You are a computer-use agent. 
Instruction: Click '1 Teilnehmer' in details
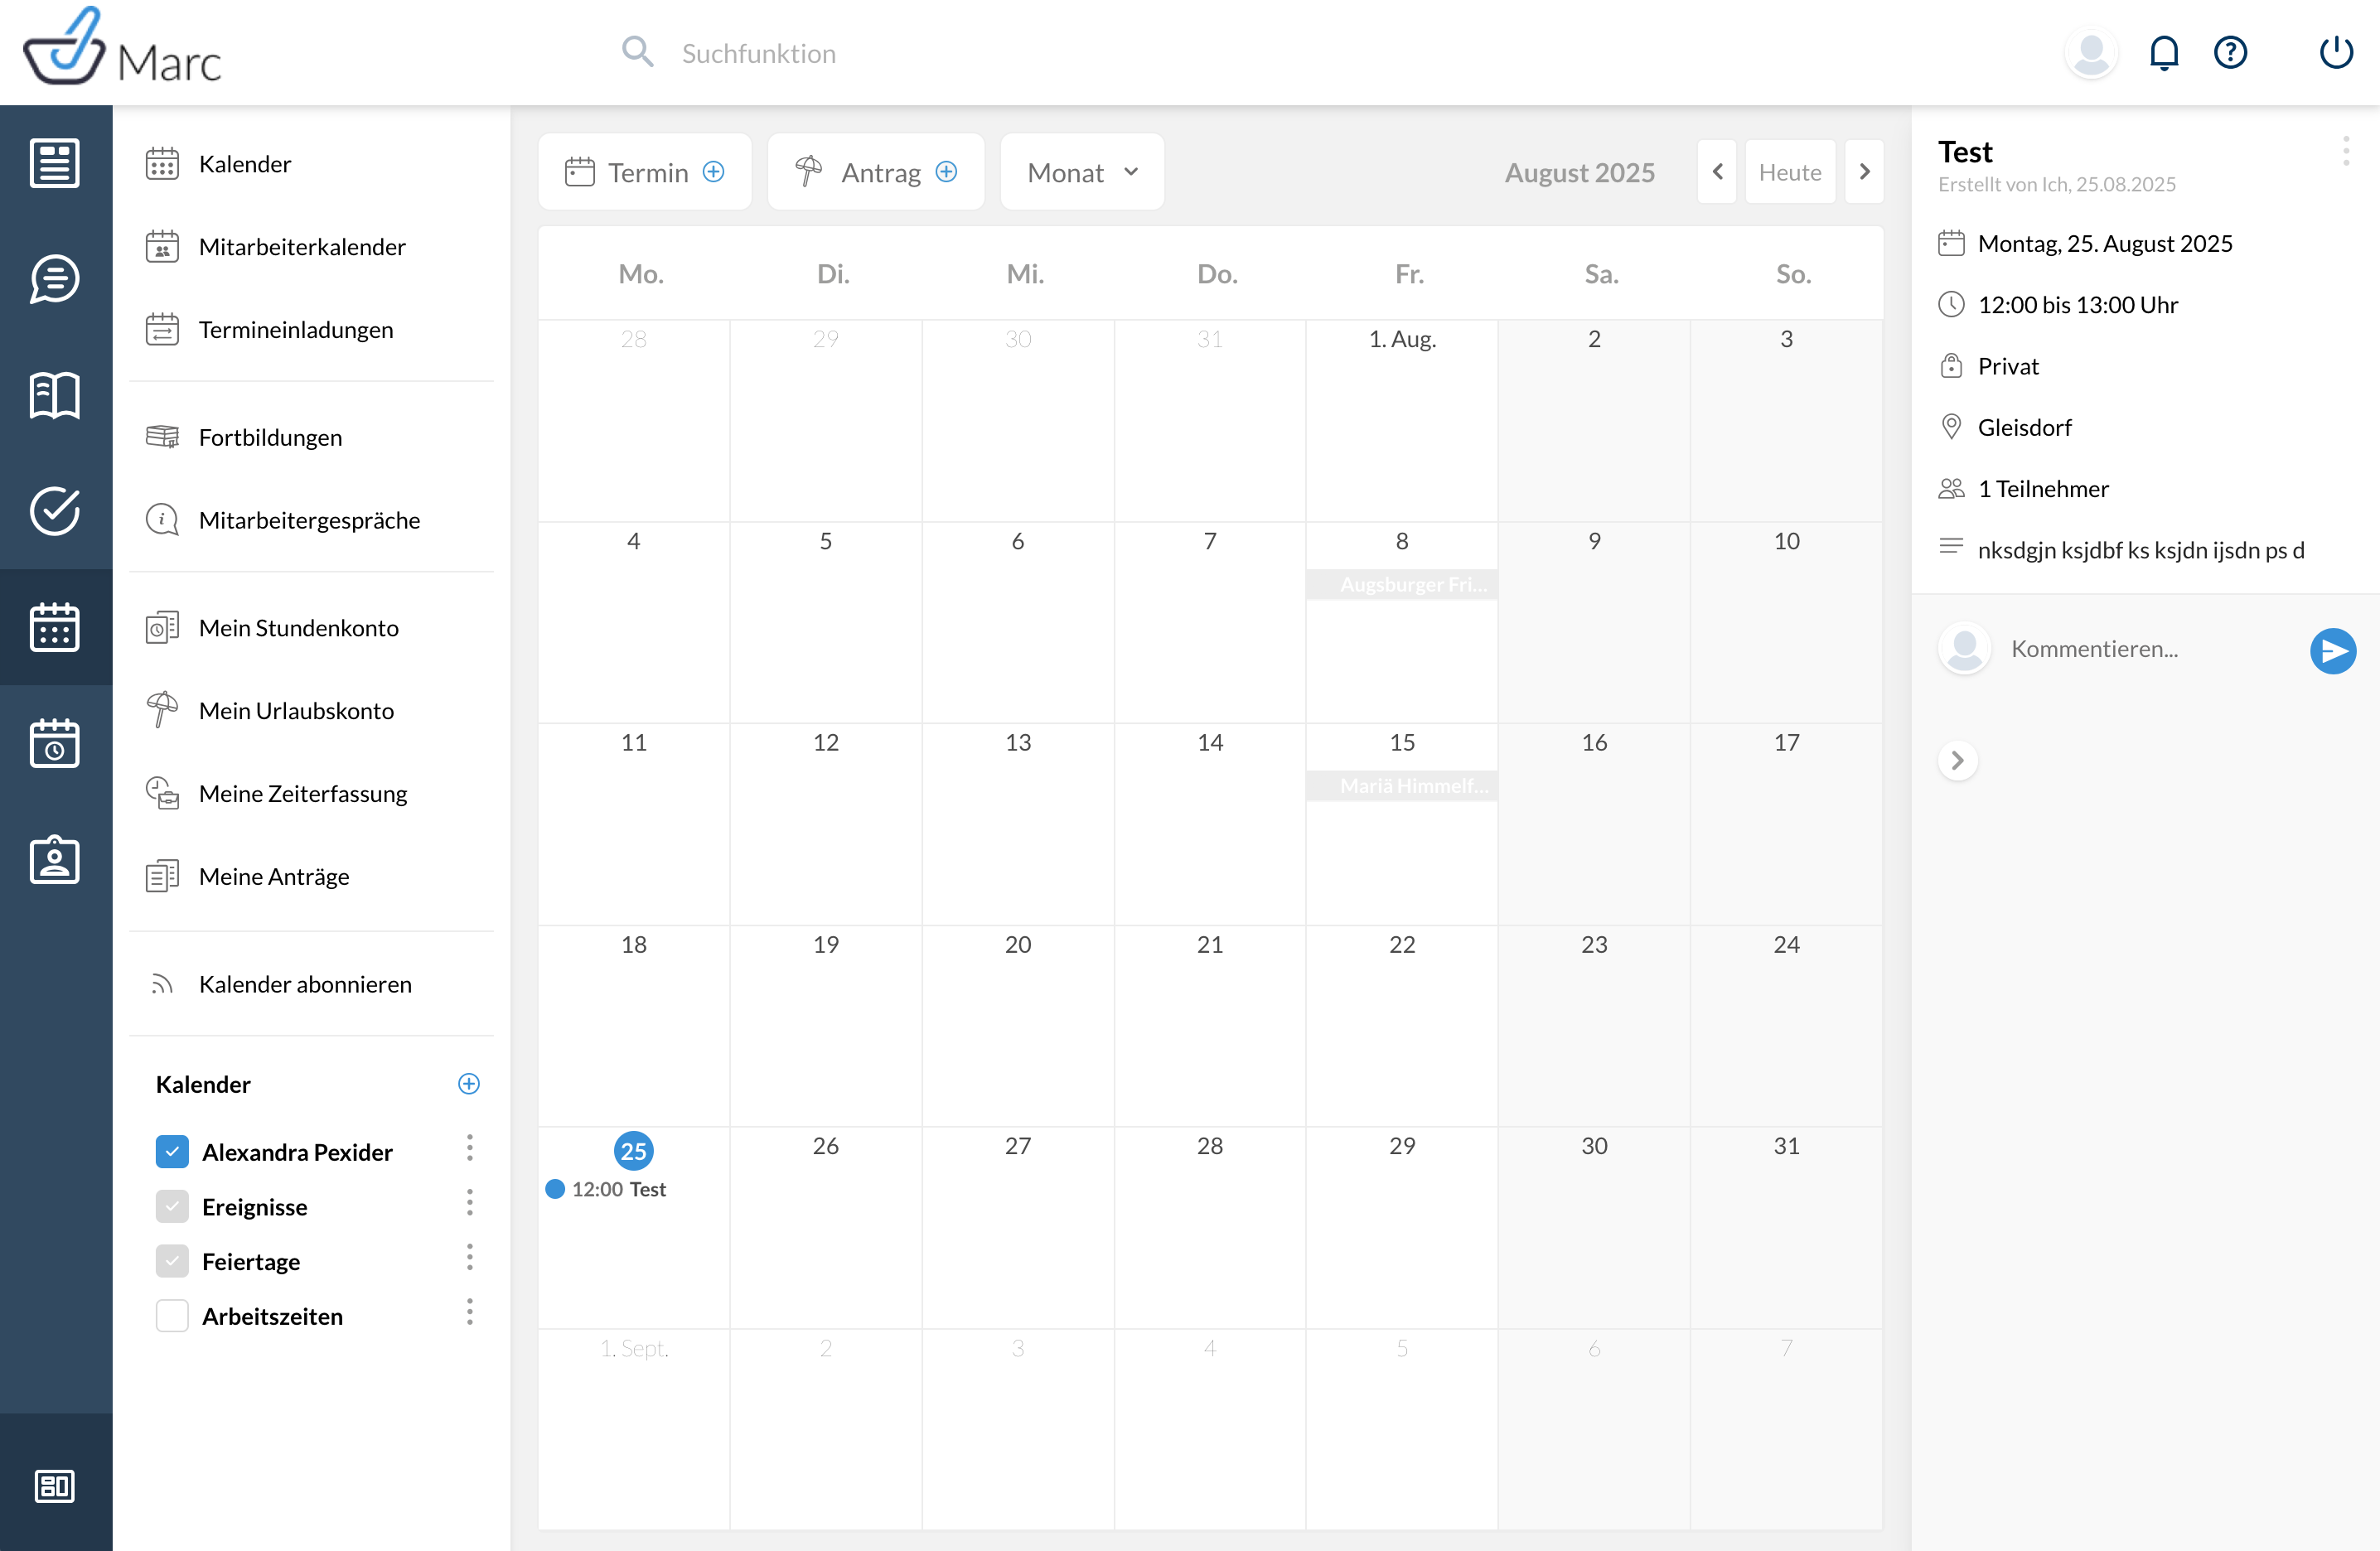[x=2043, y=489]
